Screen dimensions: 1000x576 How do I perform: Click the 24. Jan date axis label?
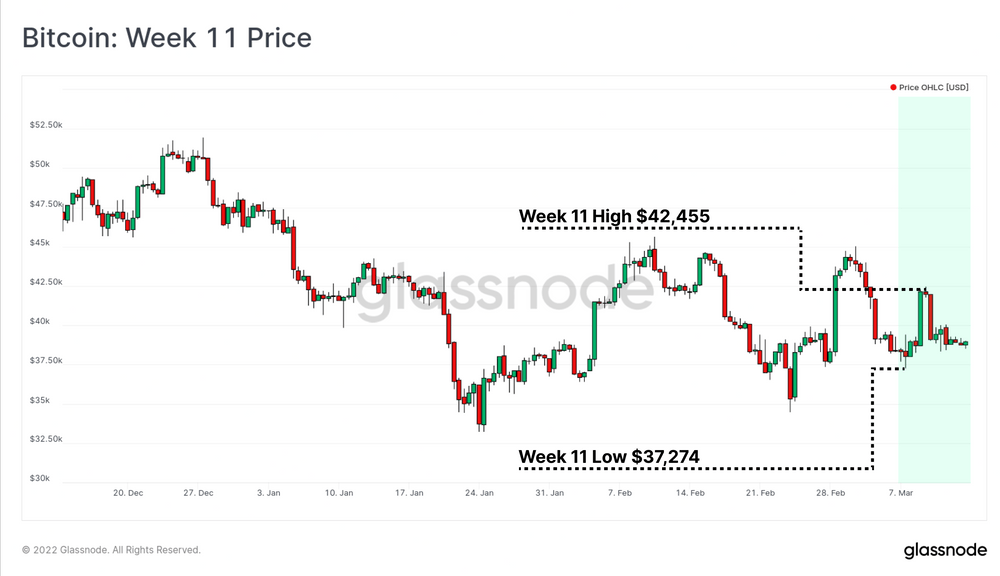tap(479, 493)
